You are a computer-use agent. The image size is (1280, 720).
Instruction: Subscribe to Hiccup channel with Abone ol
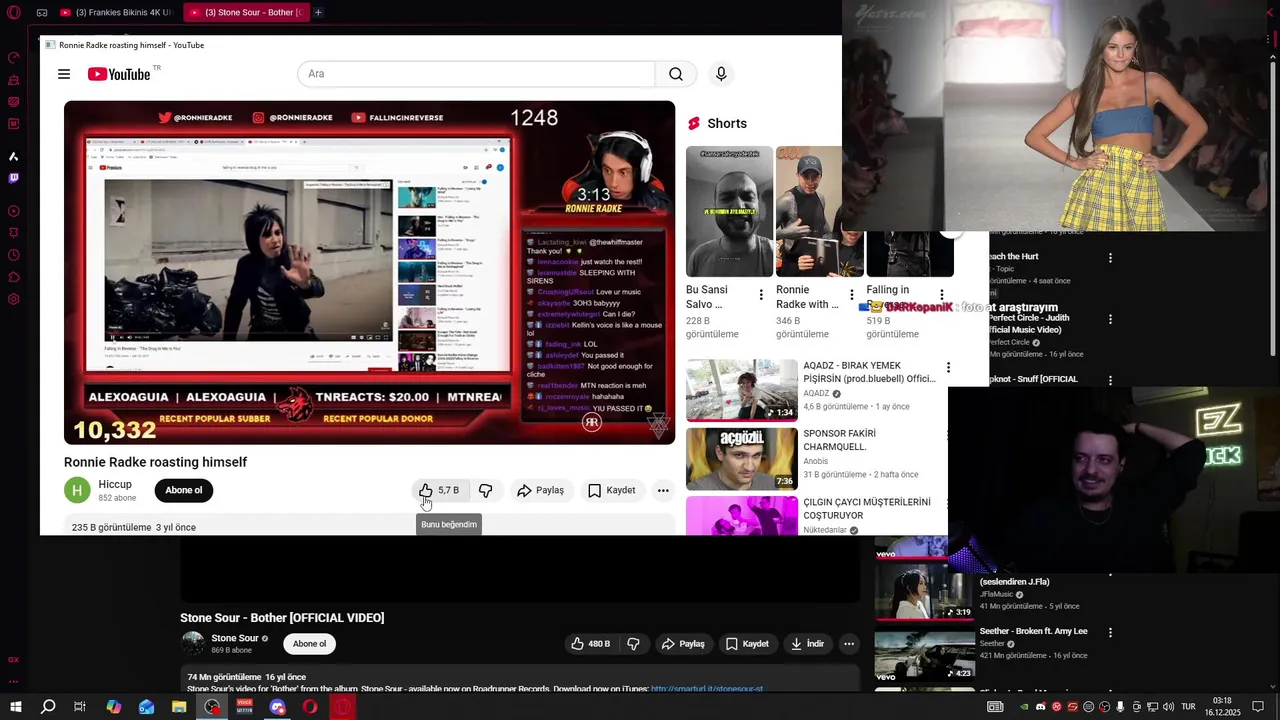183,490
